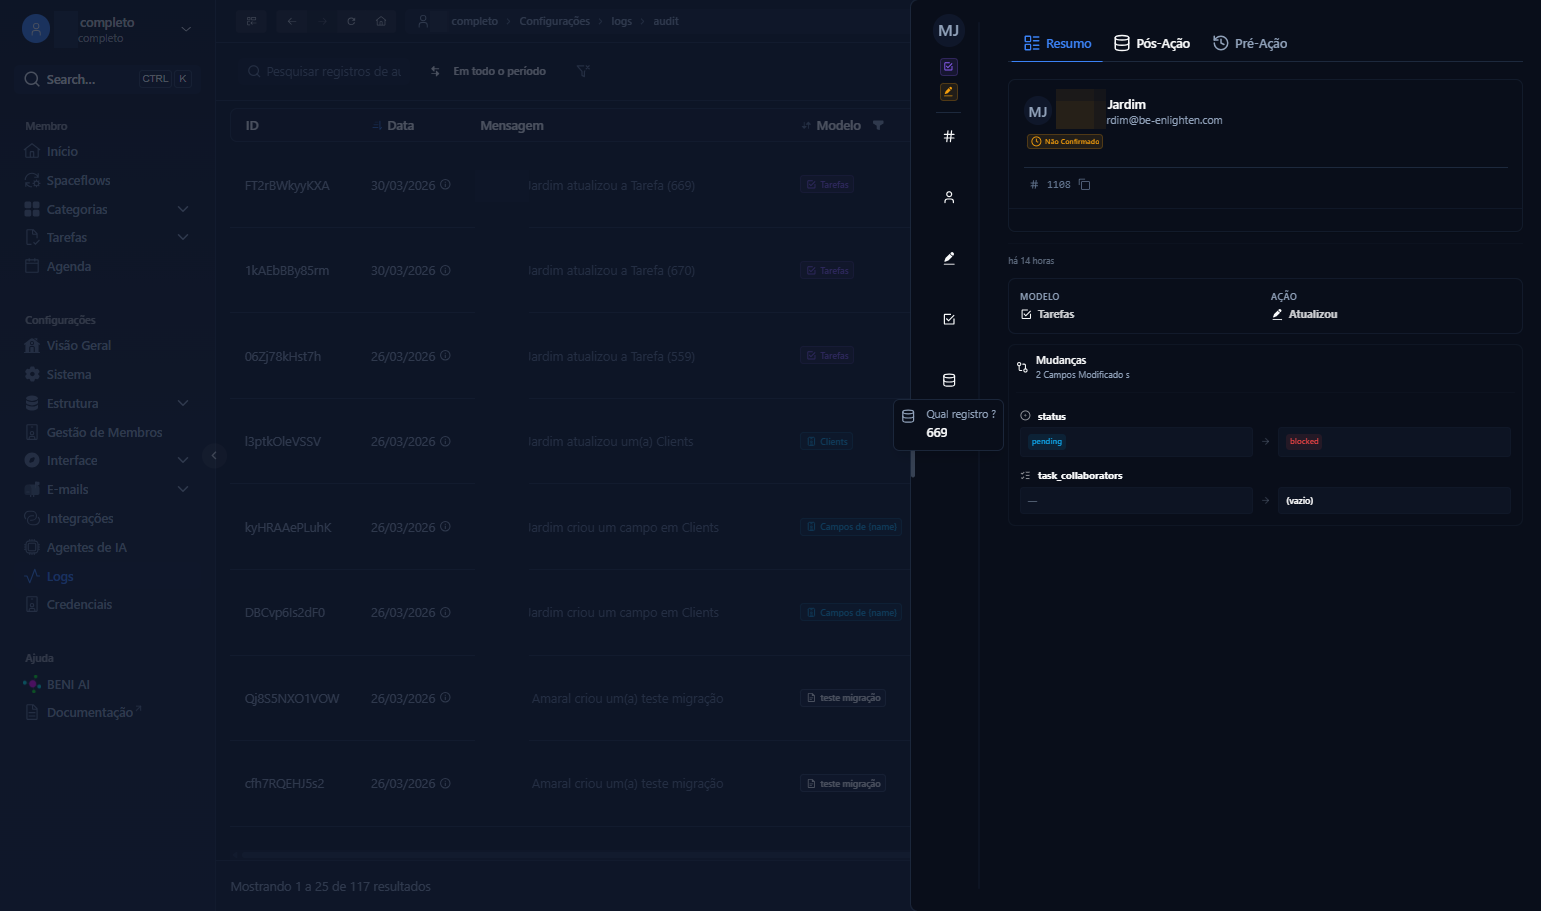
Task: Click the home icon in the top toolbar
Action: tap(381, 21)
